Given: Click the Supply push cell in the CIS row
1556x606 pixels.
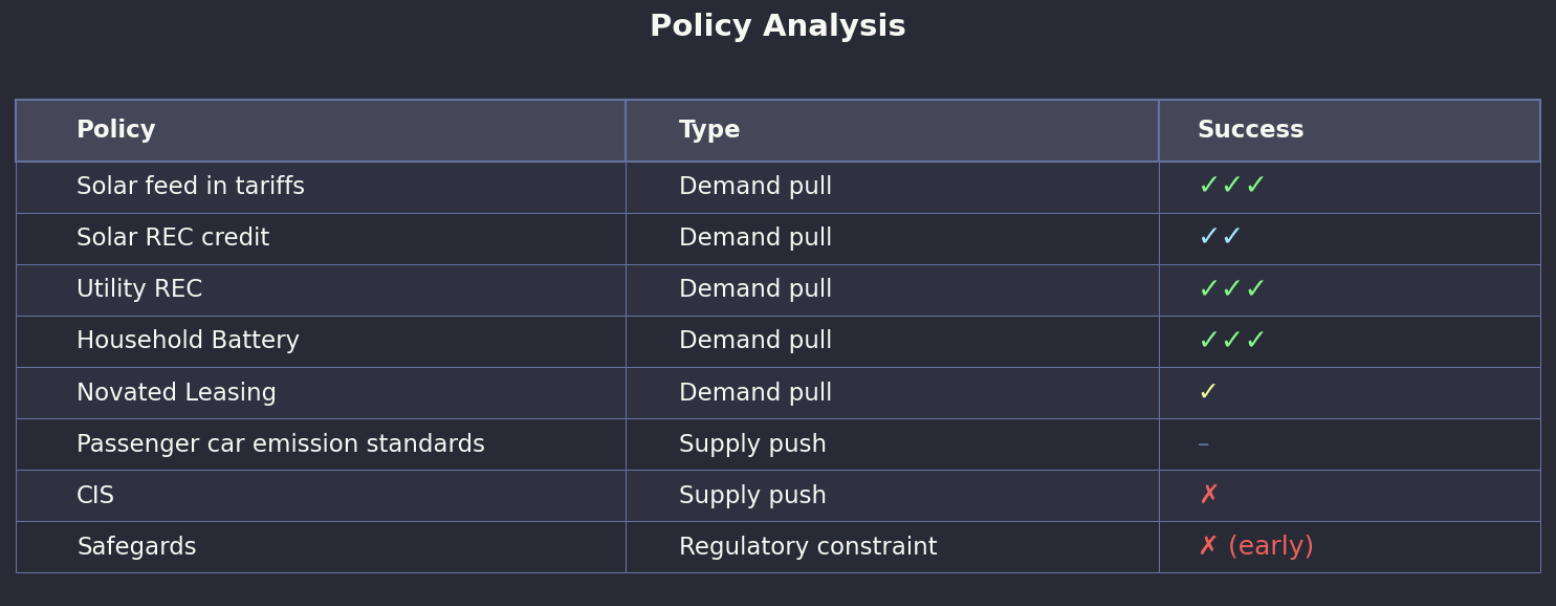Looking at the screenshot, I should point(752,496).
